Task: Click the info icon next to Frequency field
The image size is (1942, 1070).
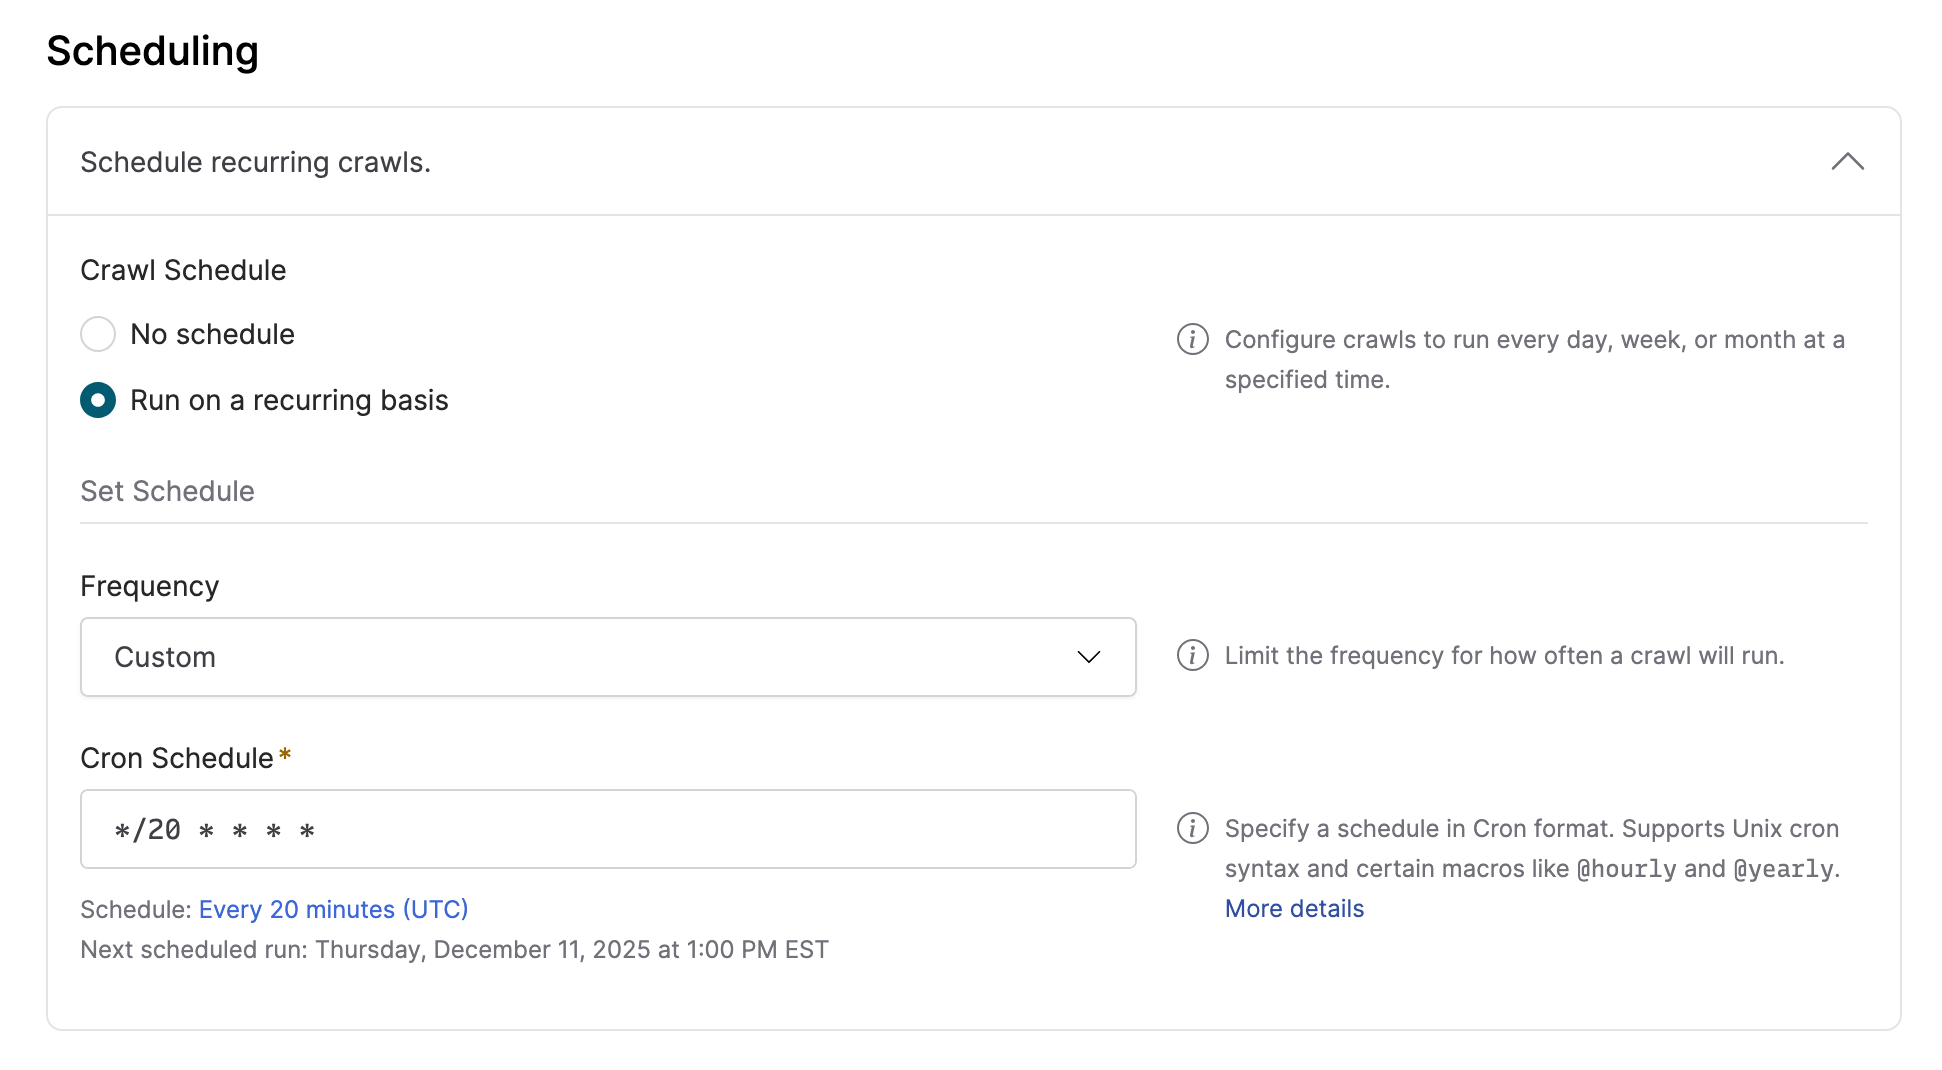Action: [1192, 657]
